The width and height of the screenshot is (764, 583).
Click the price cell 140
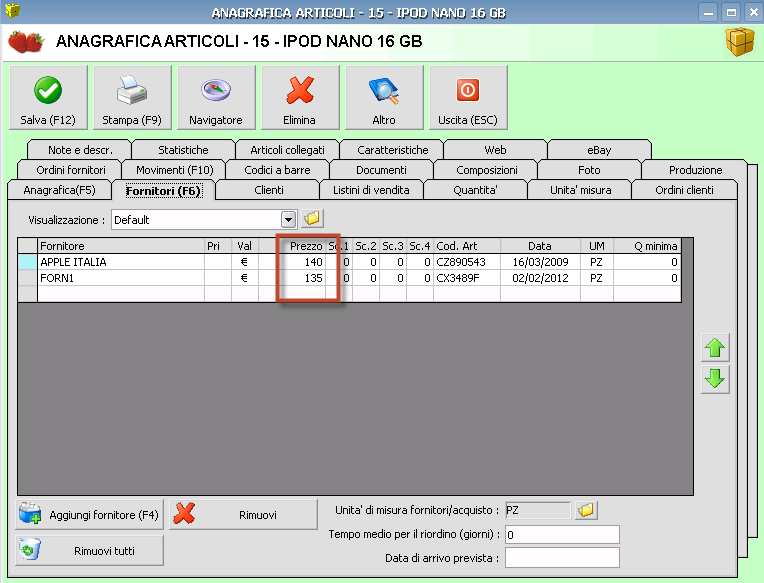point(292,262)
